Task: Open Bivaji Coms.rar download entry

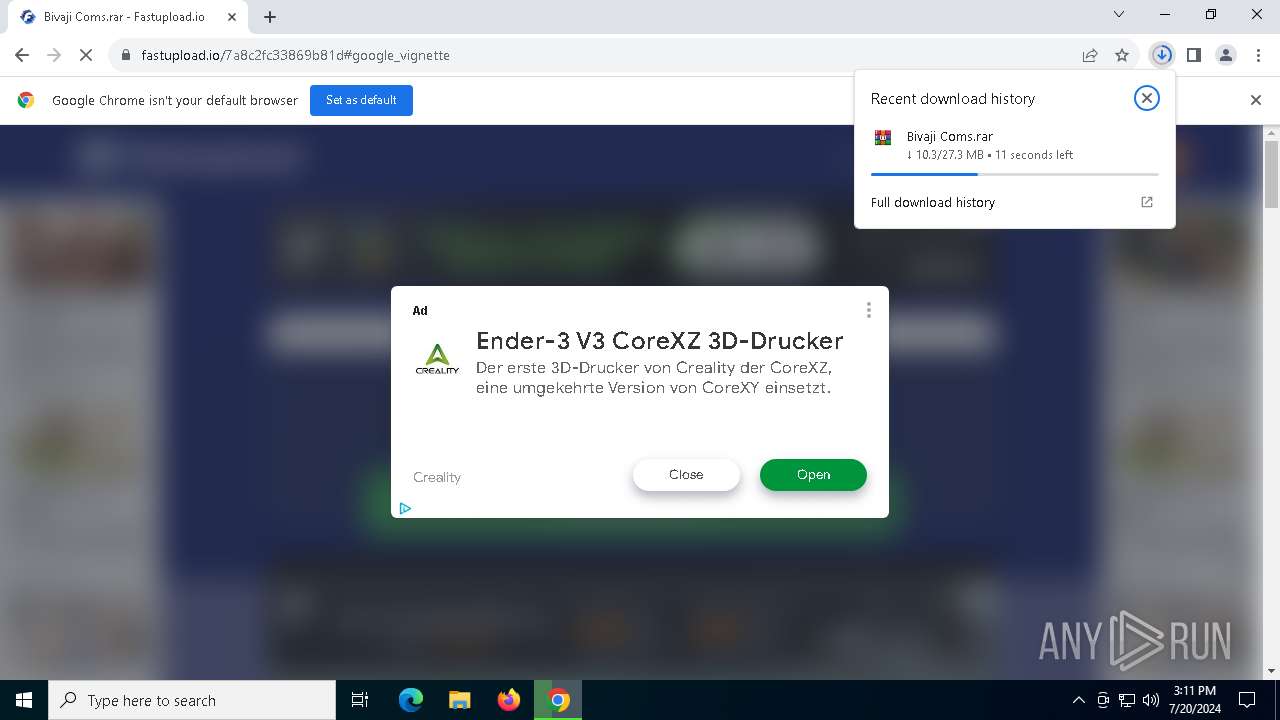Action: [1014, 145]
